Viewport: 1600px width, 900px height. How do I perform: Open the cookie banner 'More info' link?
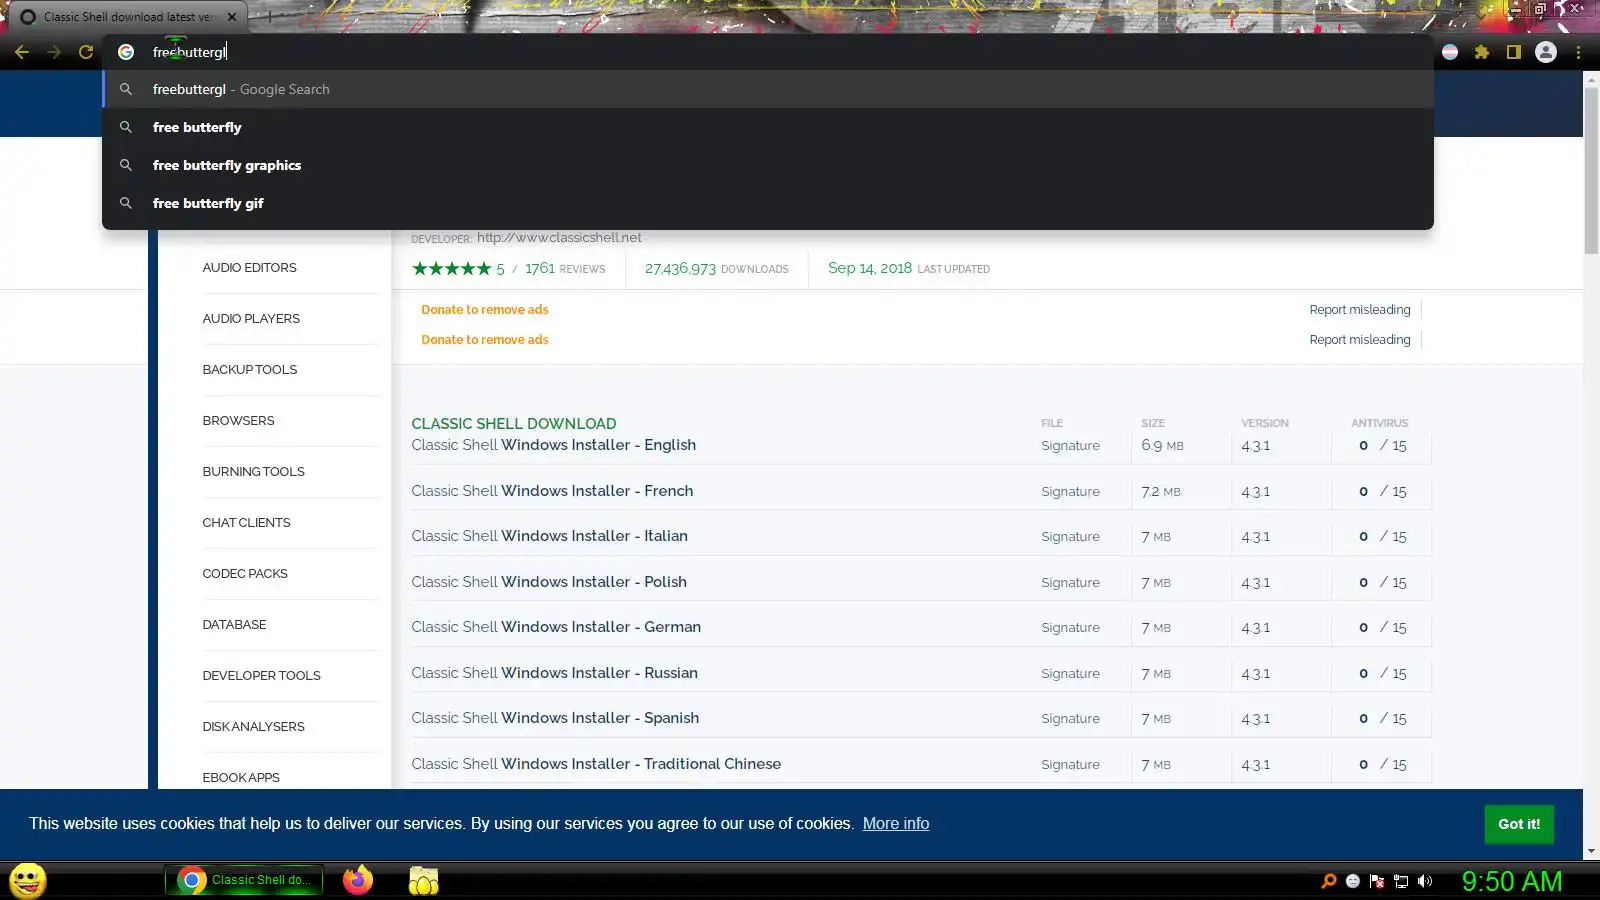(x=896, y=824)
